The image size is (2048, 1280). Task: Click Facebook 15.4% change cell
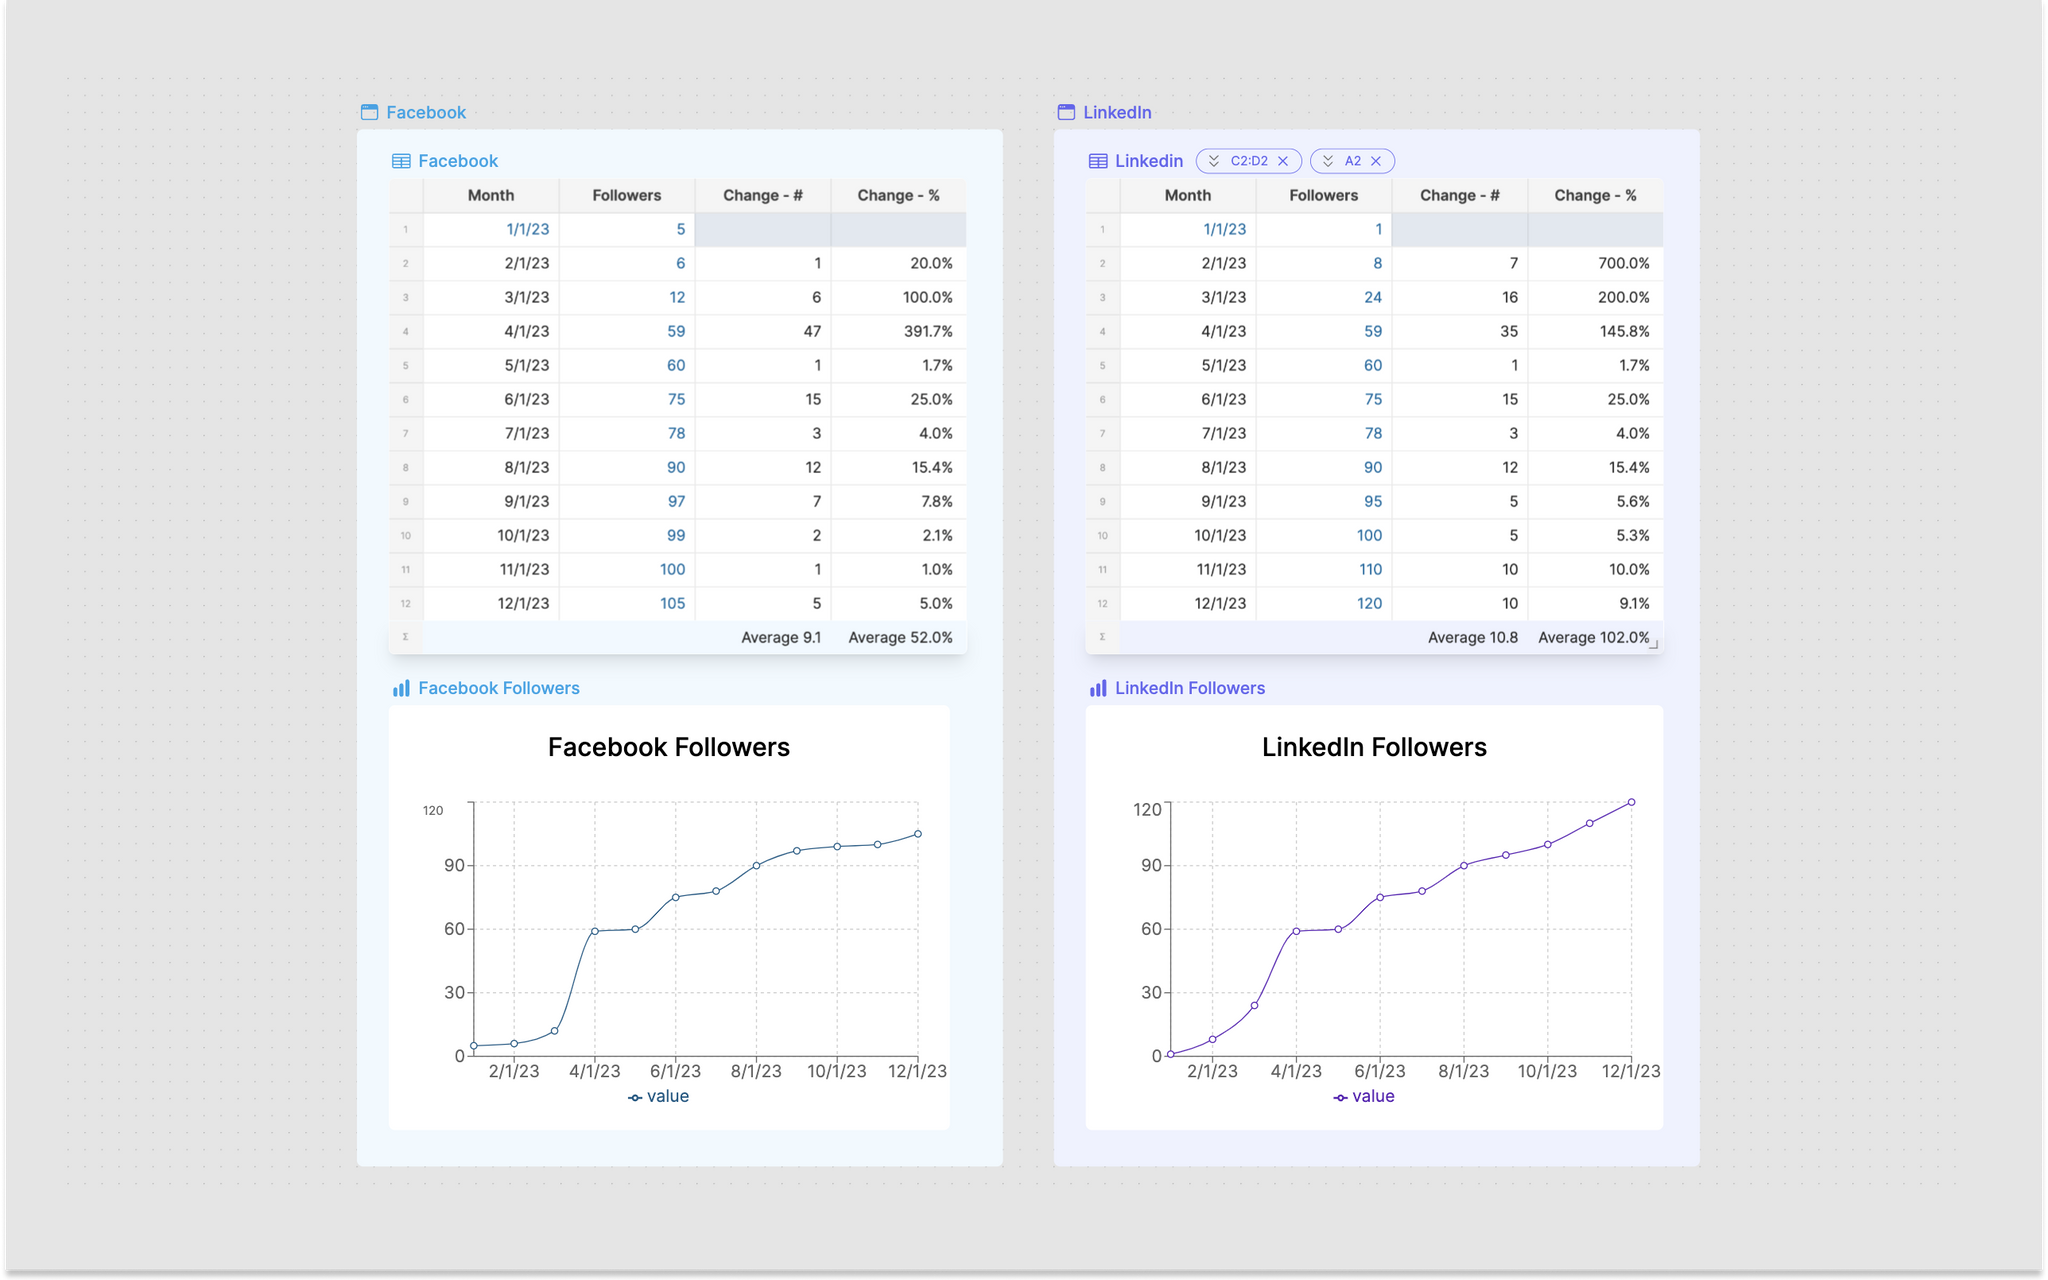(899, 467)
